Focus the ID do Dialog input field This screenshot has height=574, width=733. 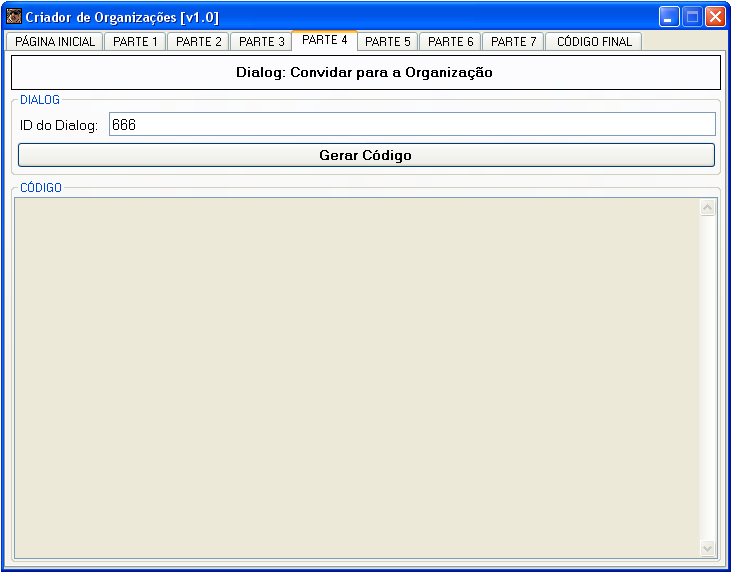pos(412,124)
